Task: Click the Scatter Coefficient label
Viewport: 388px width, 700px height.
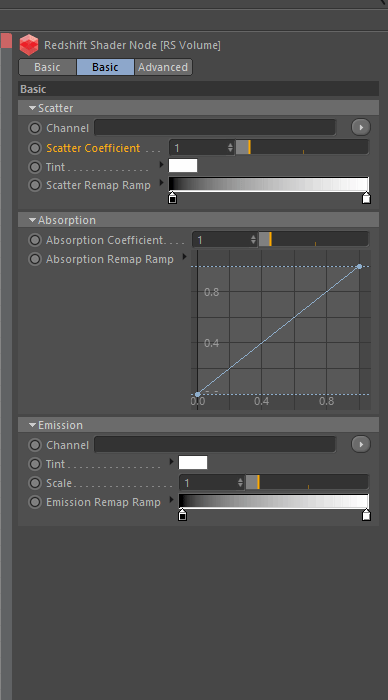Action: tap(93, 148)
